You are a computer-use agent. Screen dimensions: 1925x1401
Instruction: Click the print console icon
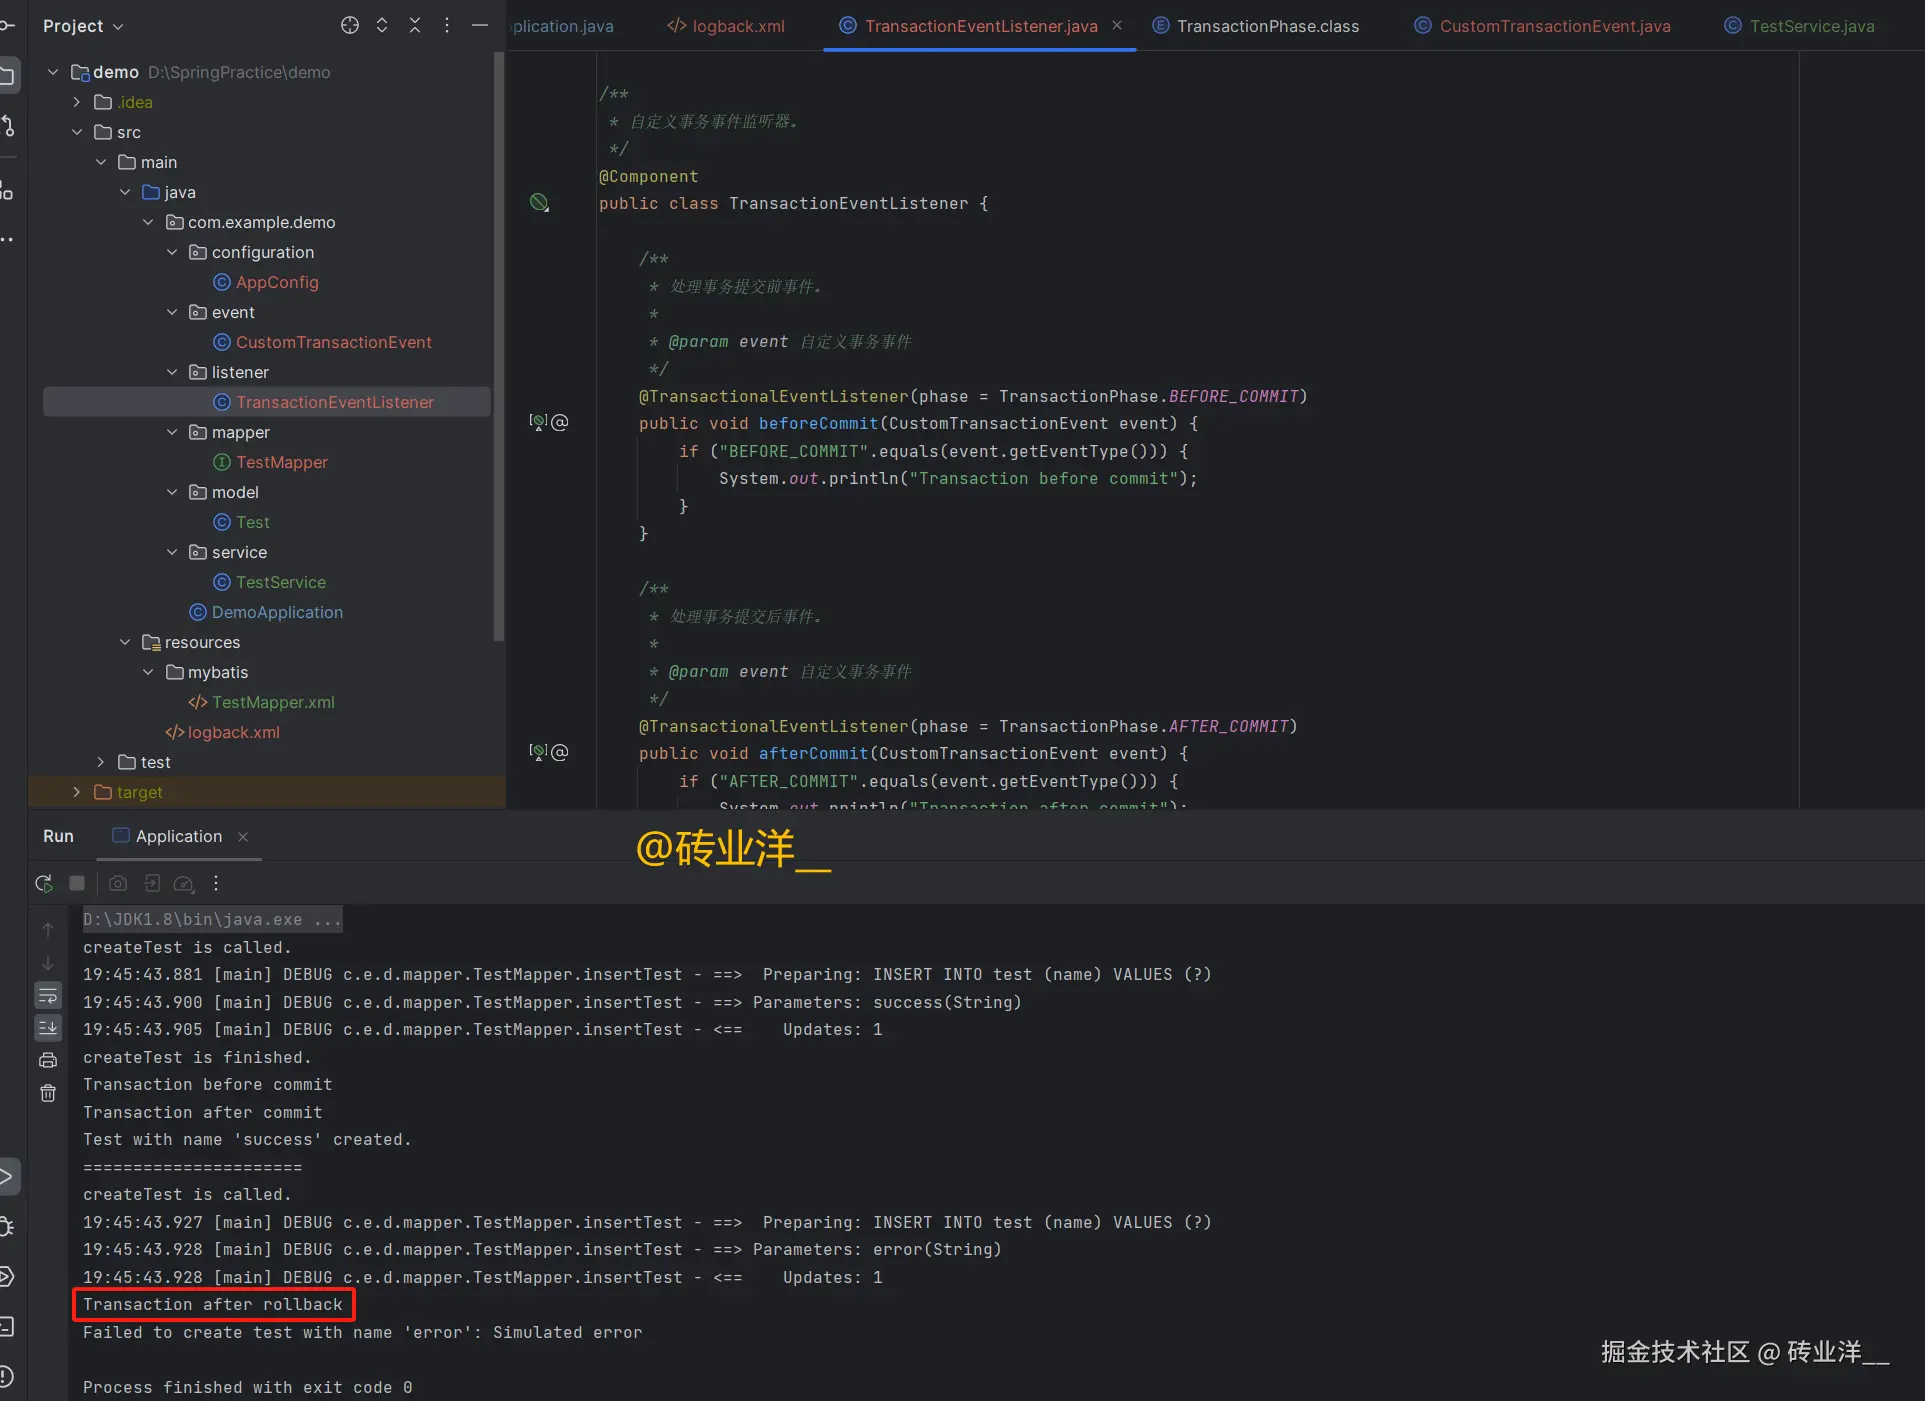pyautogui.click(x=48, y=1060)
